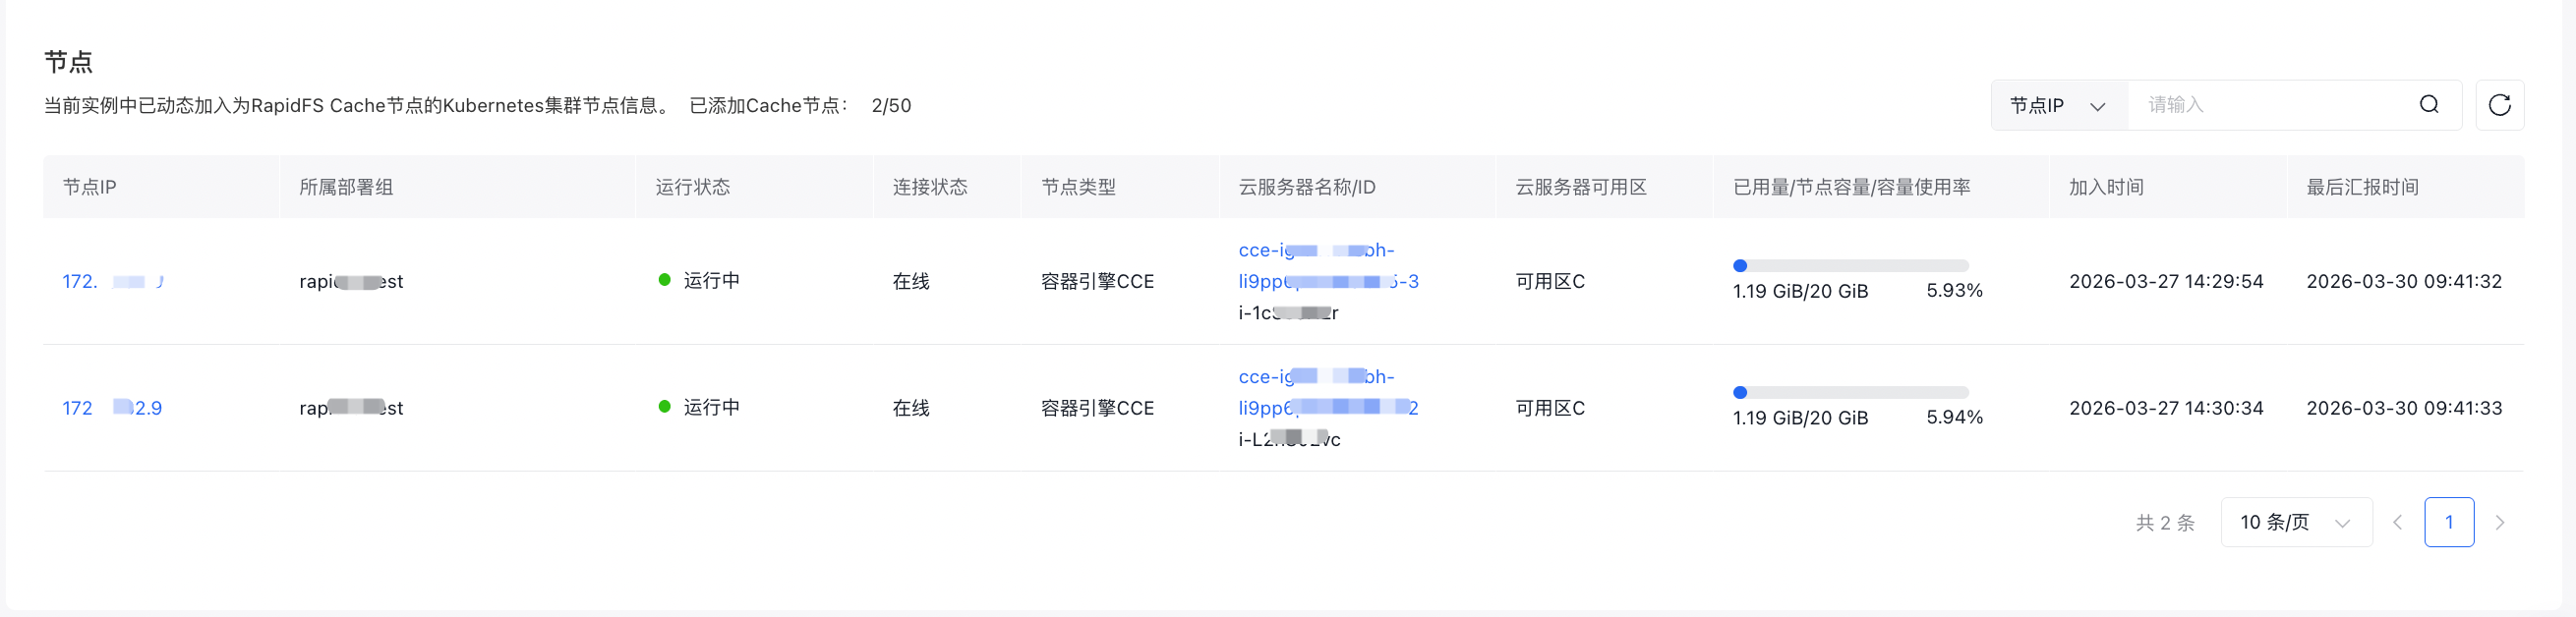Refresh the node list
The height and width of the screenshot is (617, 2576).
tap(2499, 105)
